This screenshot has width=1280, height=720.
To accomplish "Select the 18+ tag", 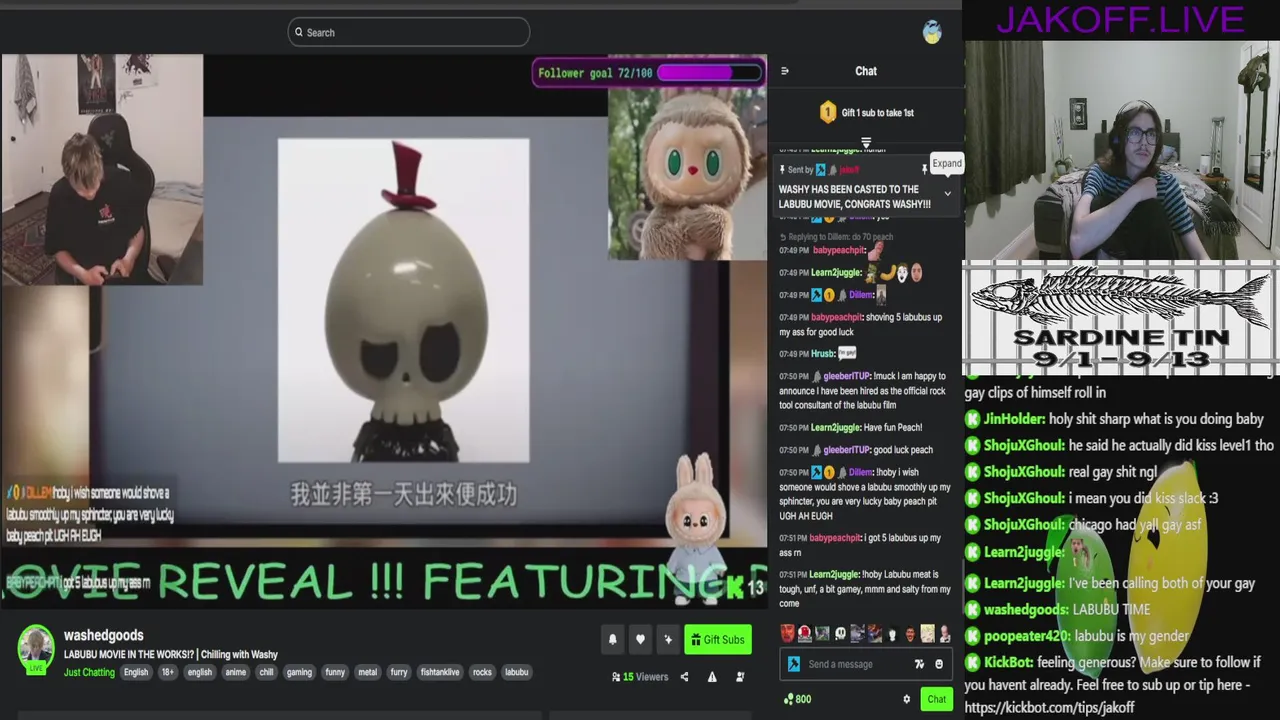I will 168,672.
